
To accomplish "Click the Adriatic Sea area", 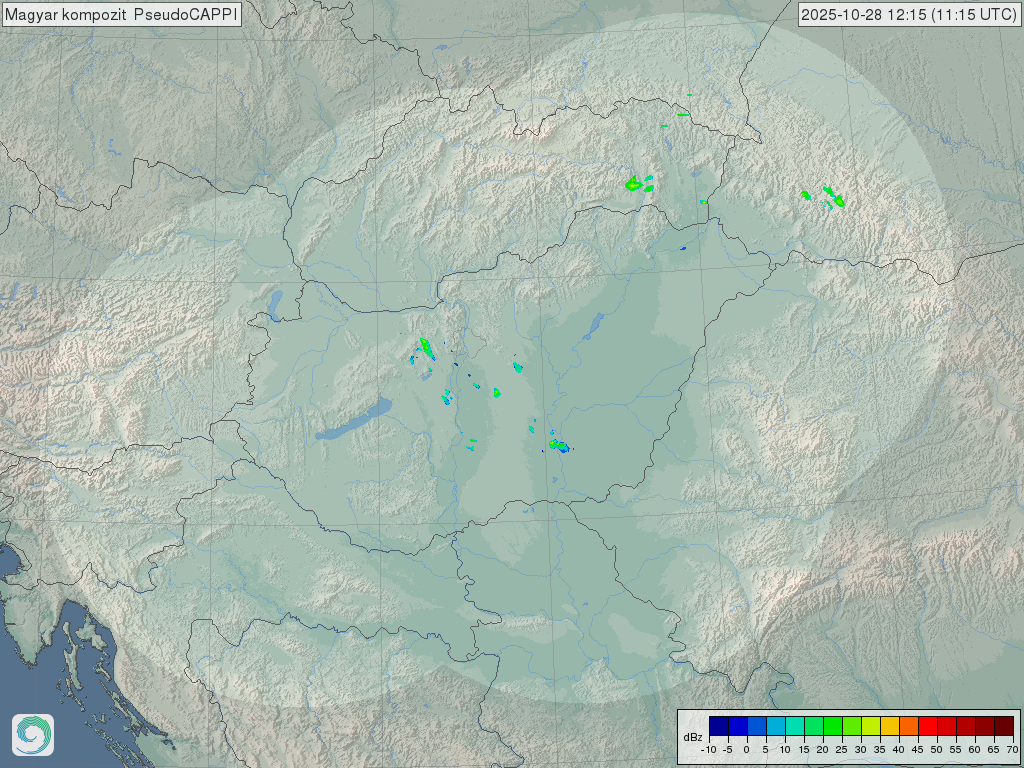I will pyautogui.click(x=30, y=640).
